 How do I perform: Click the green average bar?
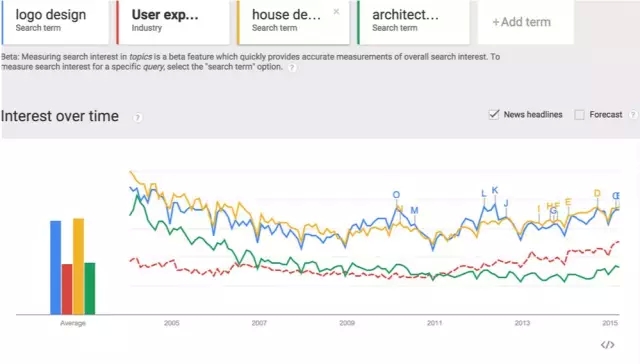(90, 289)
